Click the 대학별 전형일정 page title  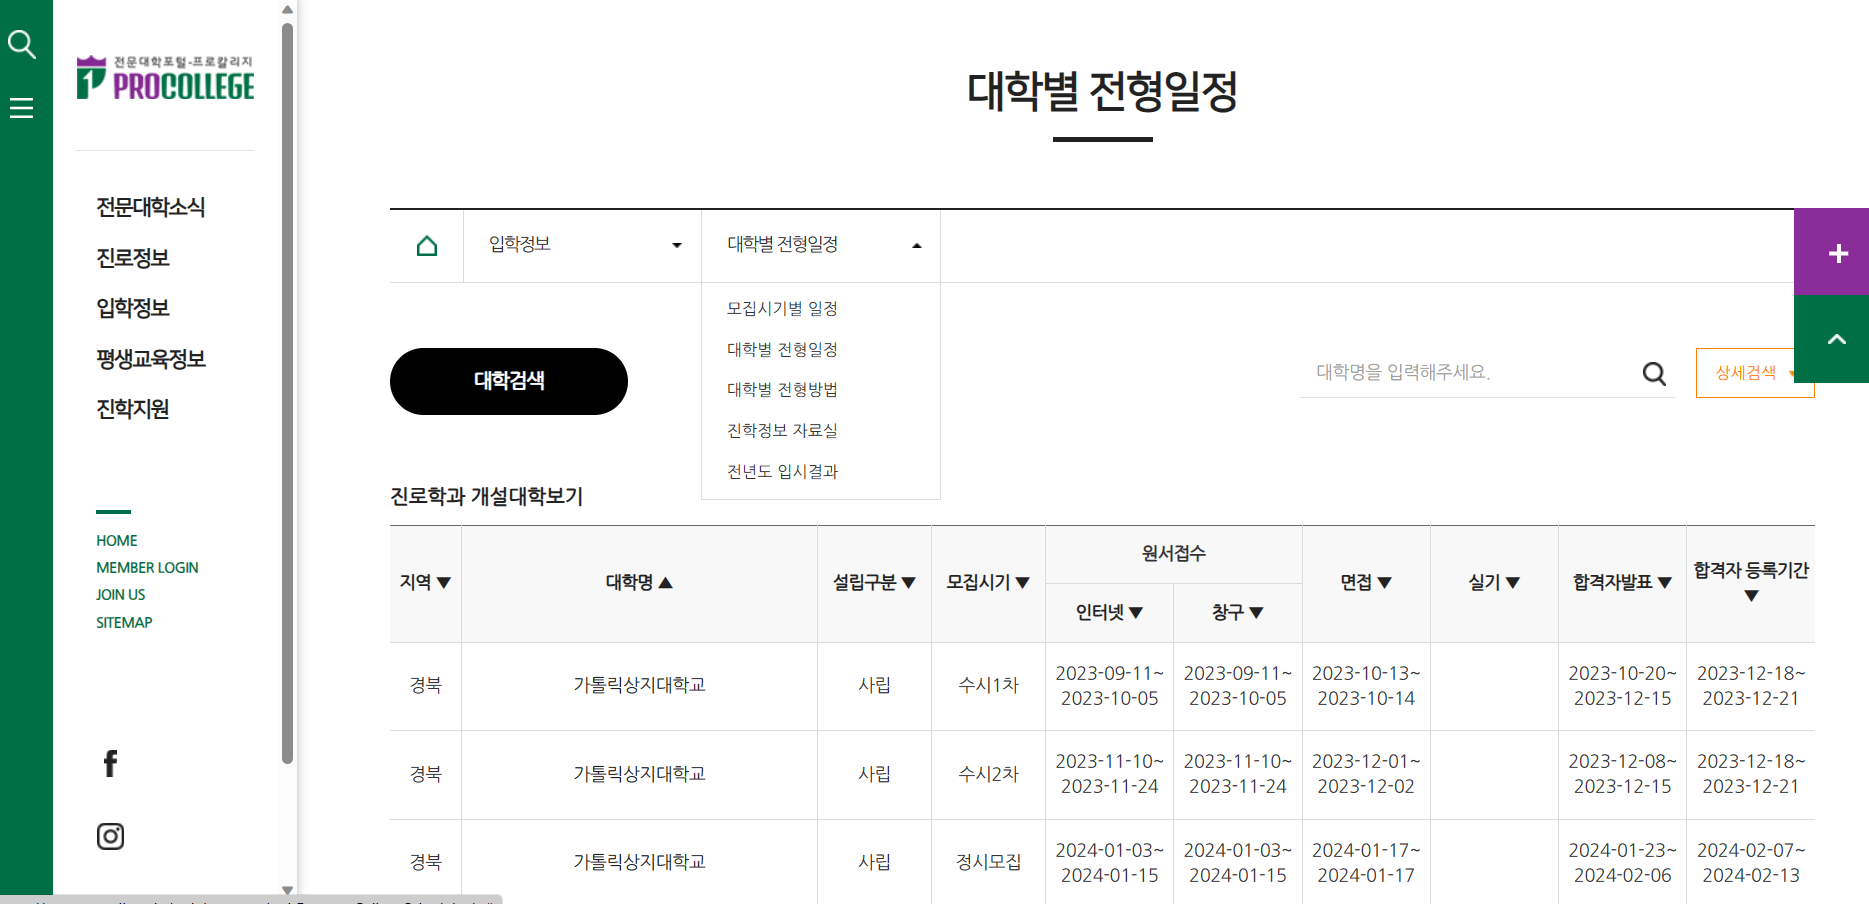coord(1102,91)
